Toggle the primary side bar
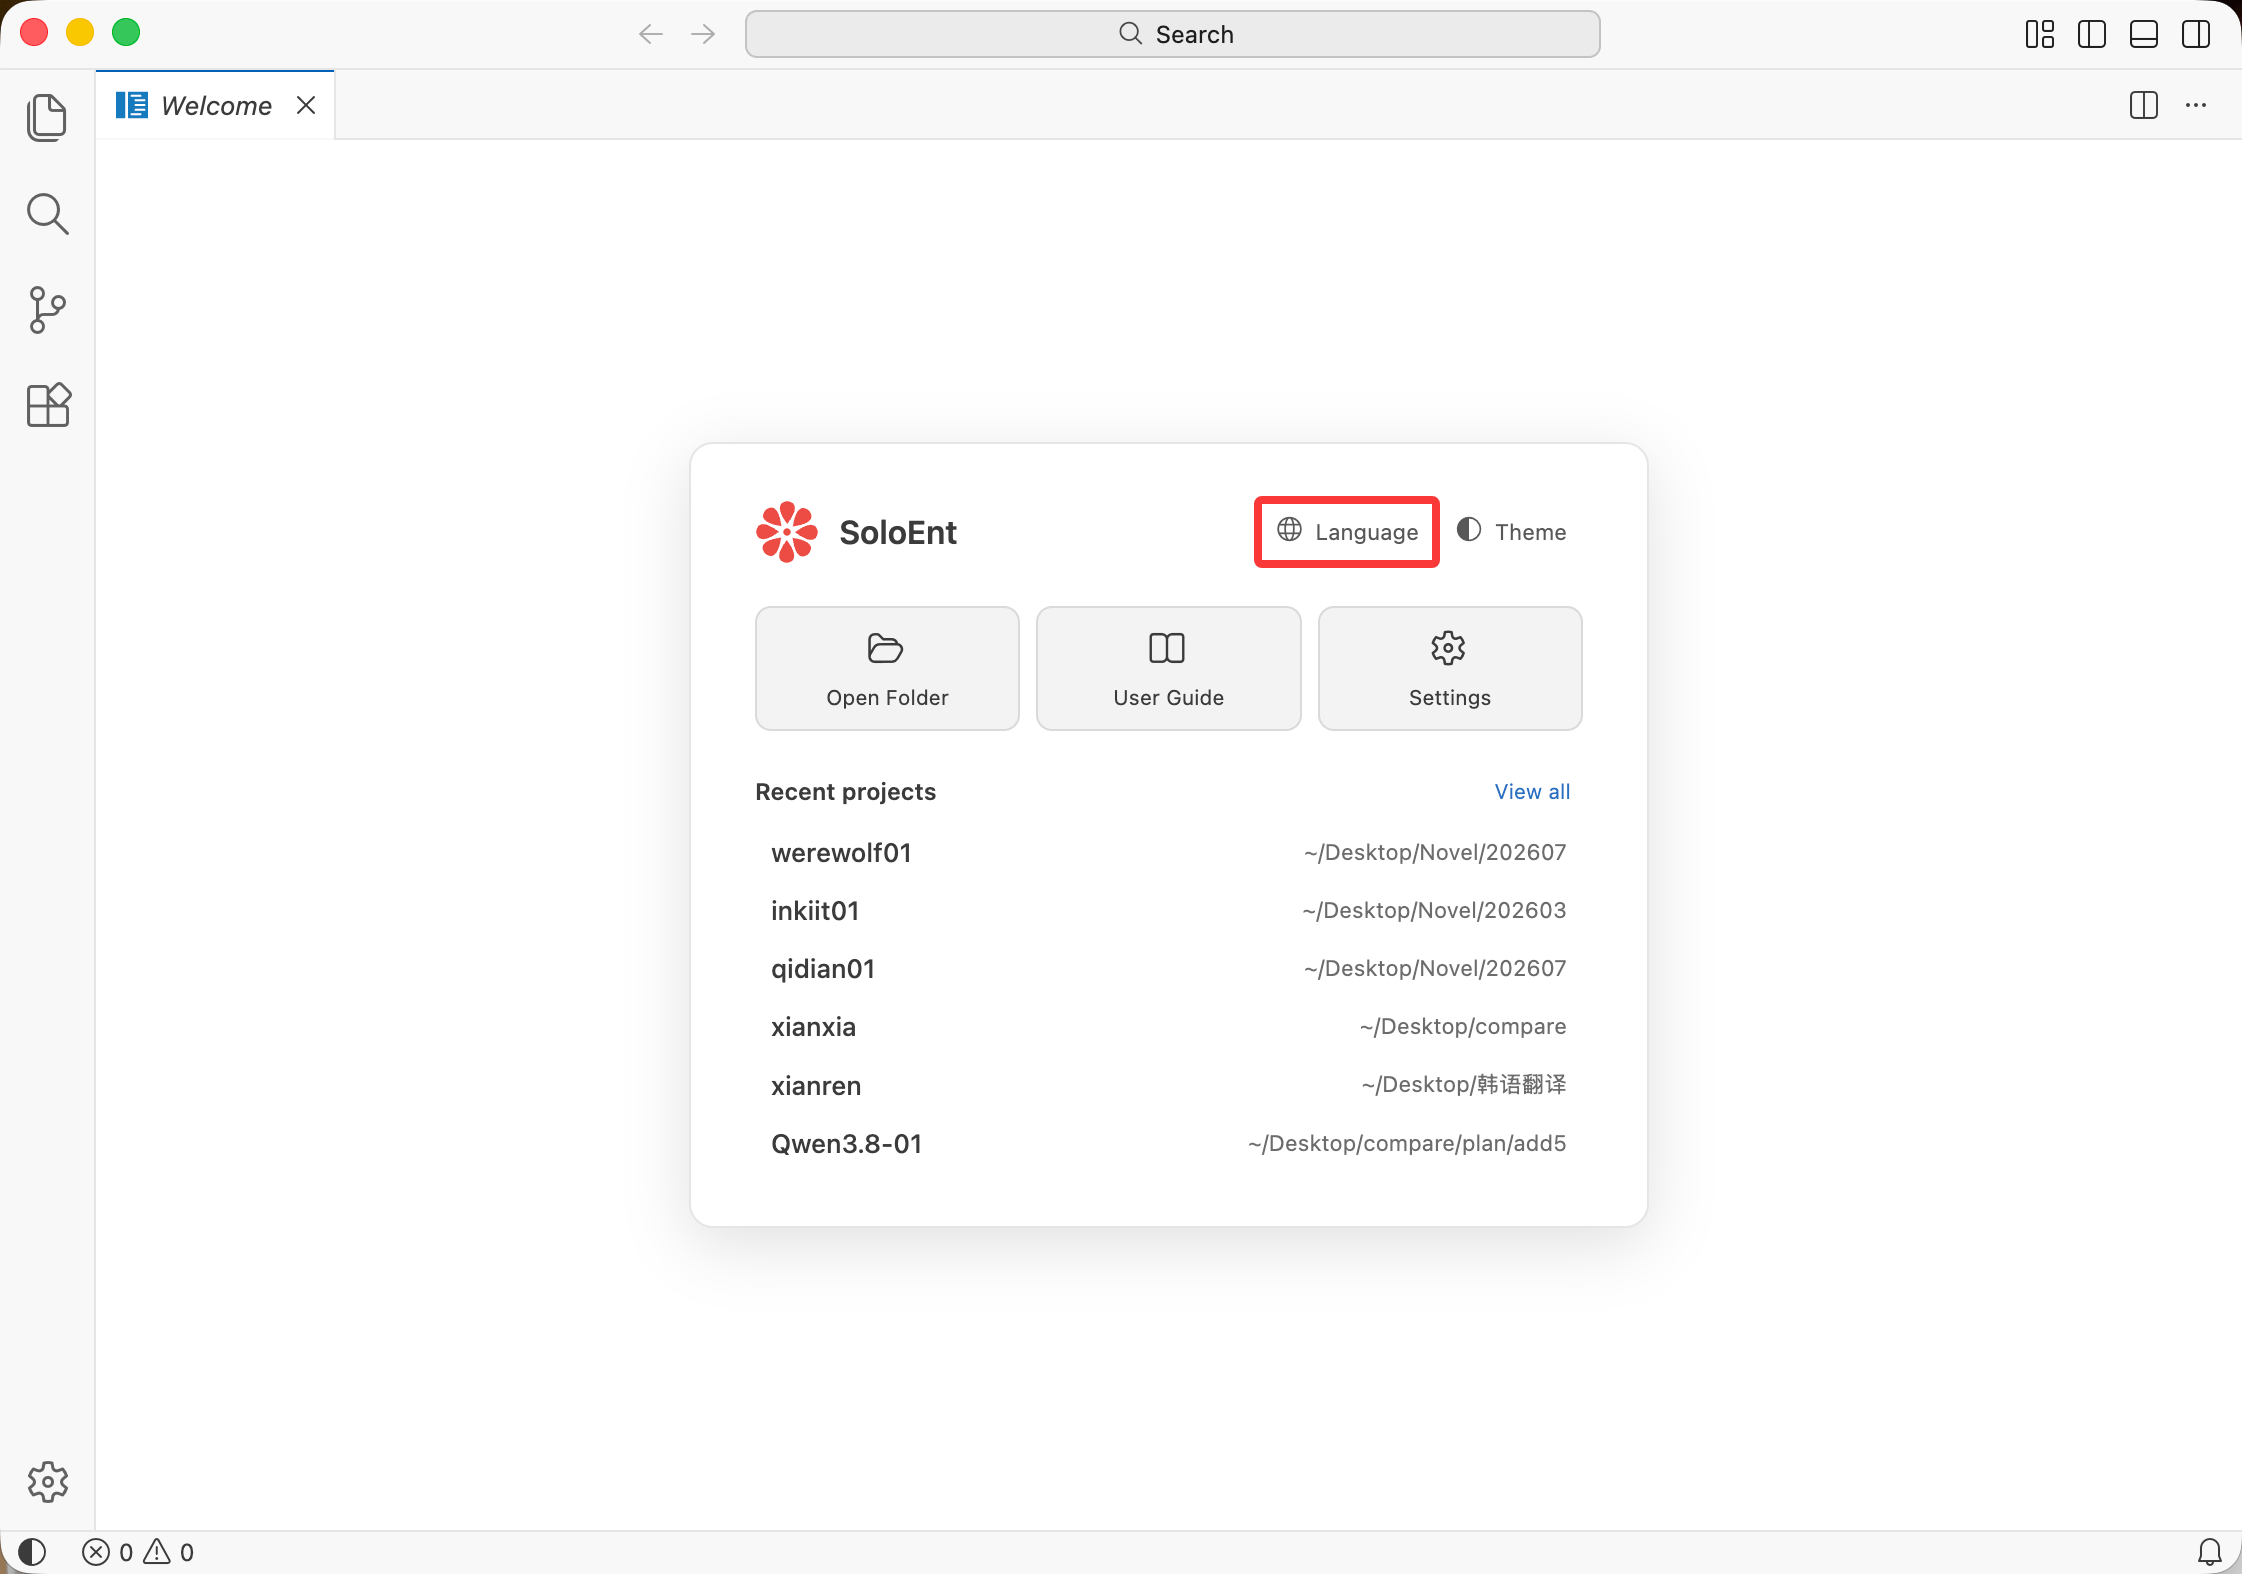 2092,34
